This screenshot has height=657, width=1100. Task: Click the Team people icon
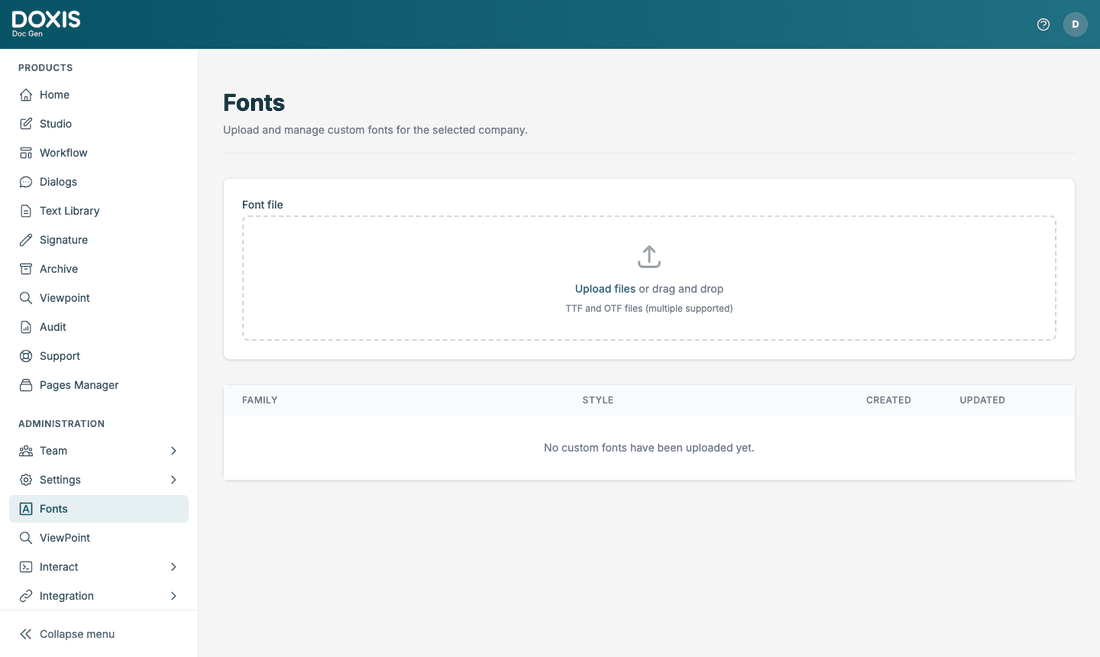[26, 451]
